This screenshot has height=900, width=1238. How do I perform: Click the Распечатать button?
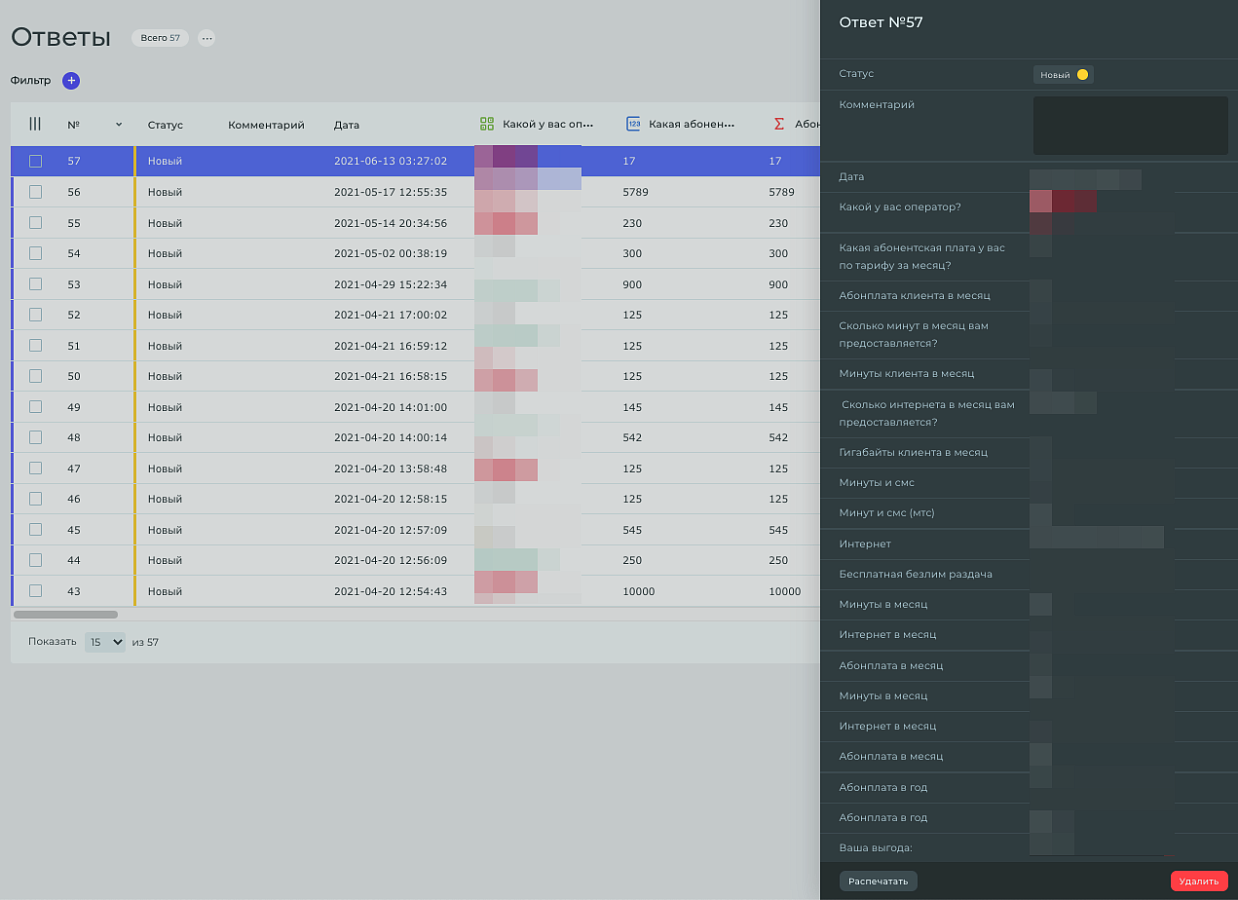878,881
